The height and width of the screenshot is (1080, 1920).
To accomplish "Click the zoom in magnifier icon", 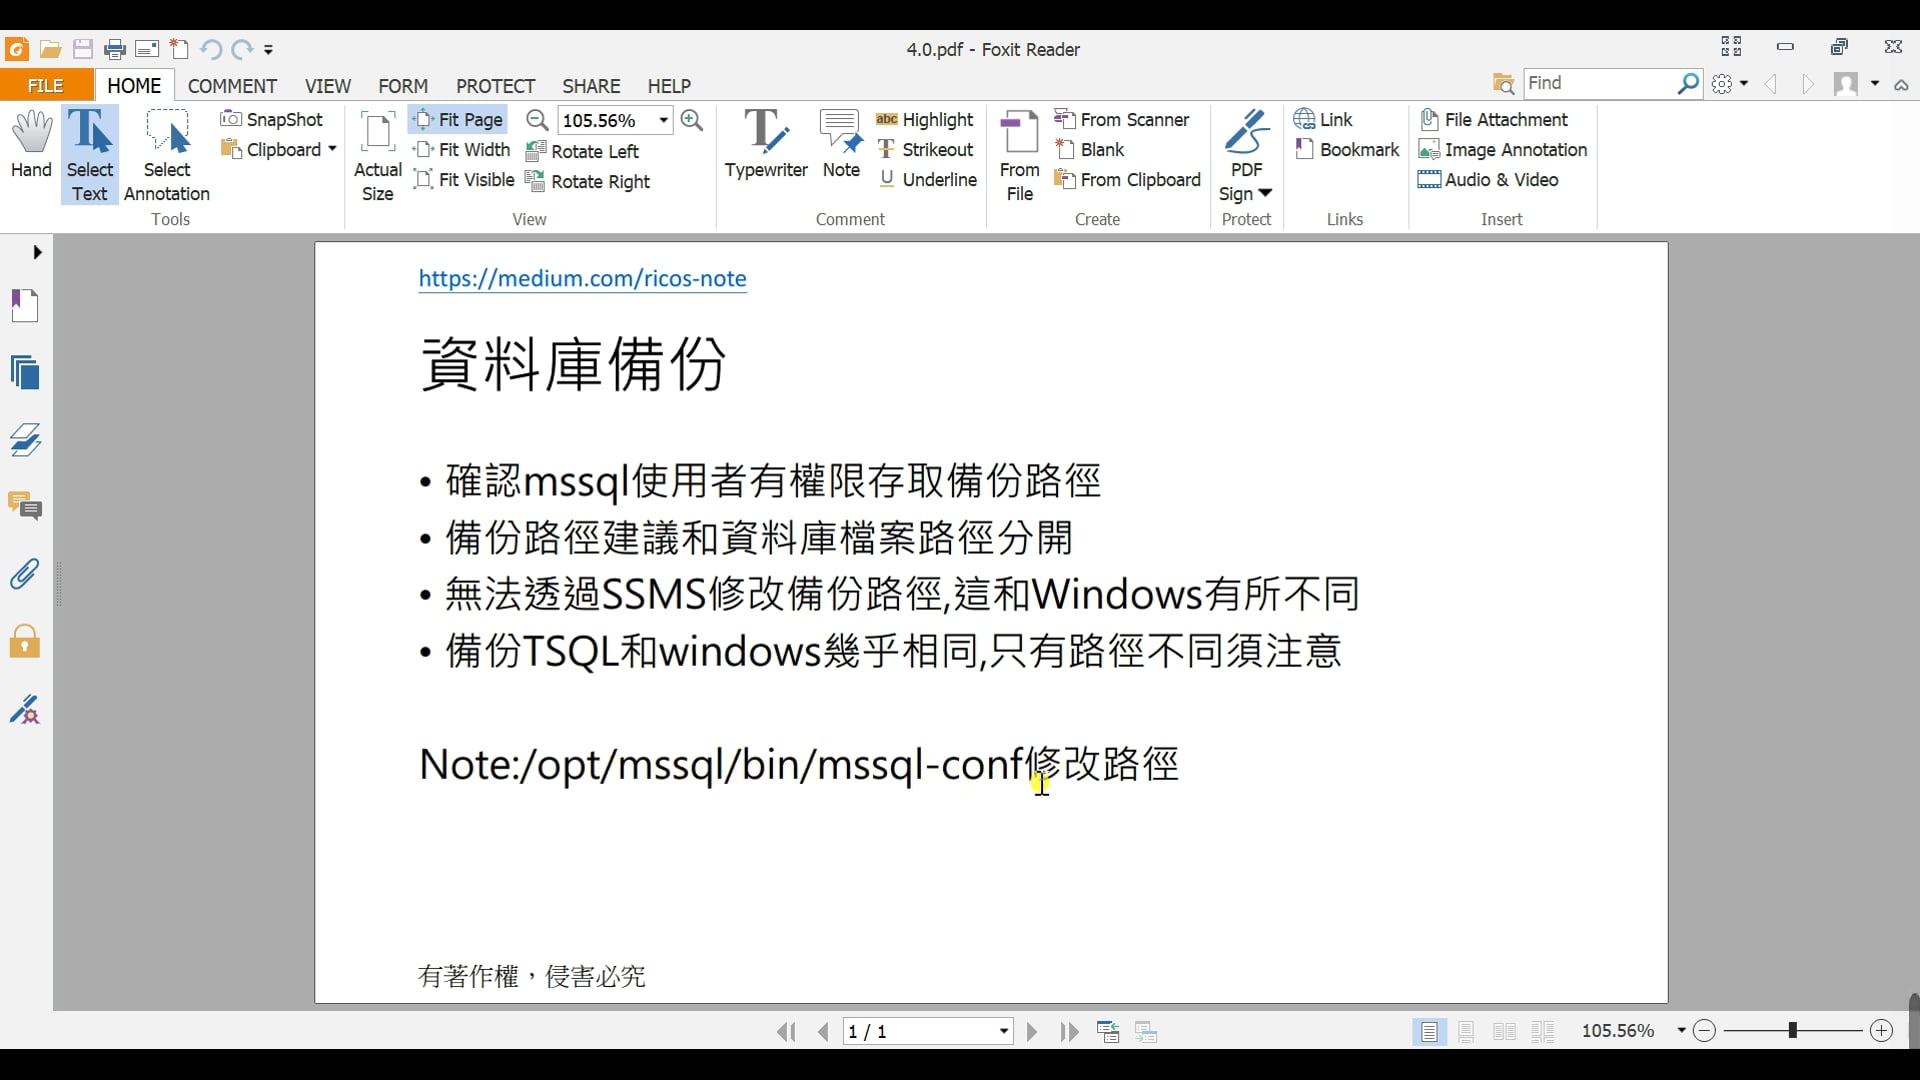I will [691, 121].
